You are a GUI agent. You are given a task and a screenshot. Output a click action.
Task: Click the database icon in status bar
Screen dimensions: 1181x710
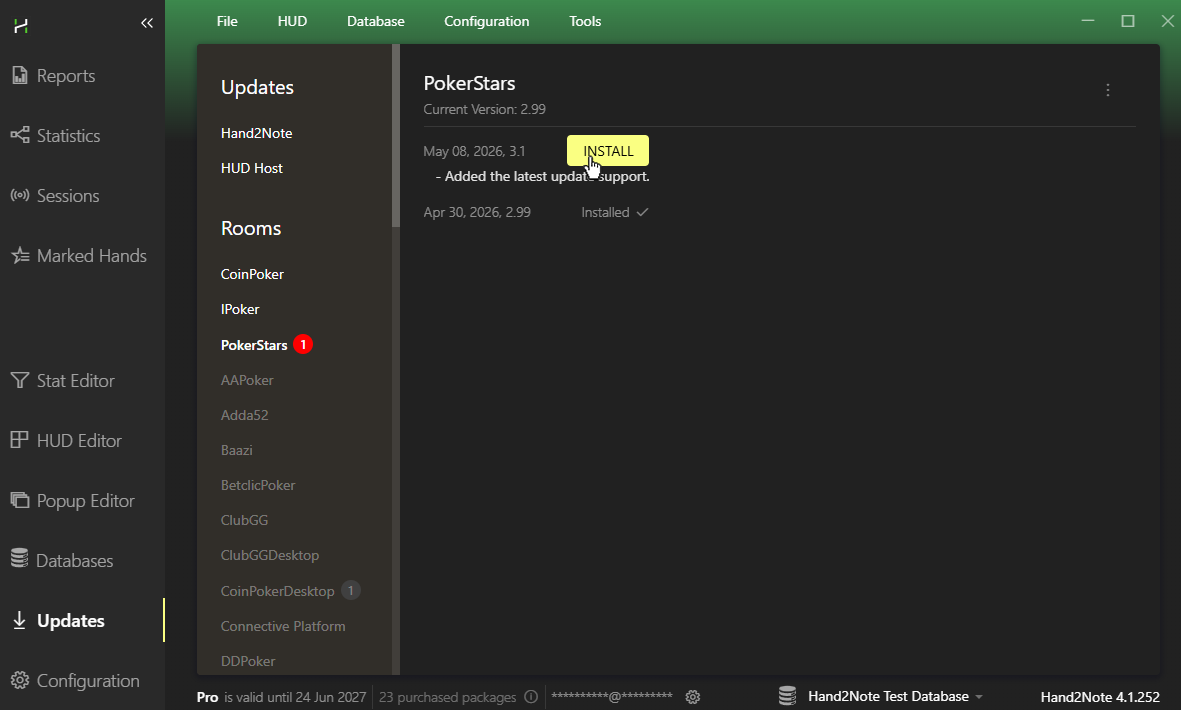787,696
